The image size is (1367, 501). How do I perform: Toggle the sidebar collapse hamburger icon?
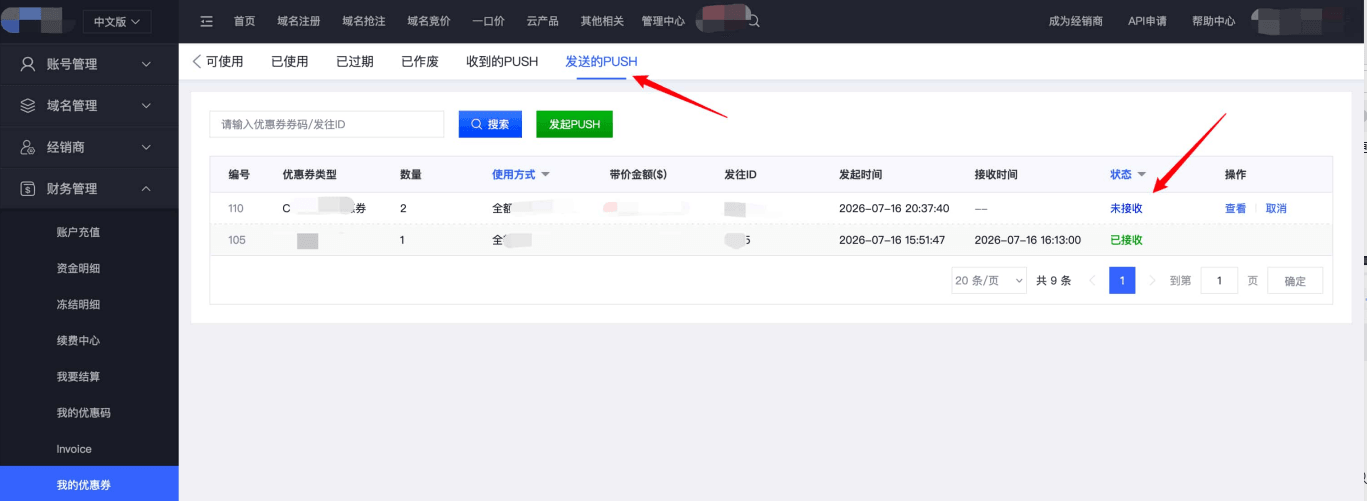tap(207, 21)
